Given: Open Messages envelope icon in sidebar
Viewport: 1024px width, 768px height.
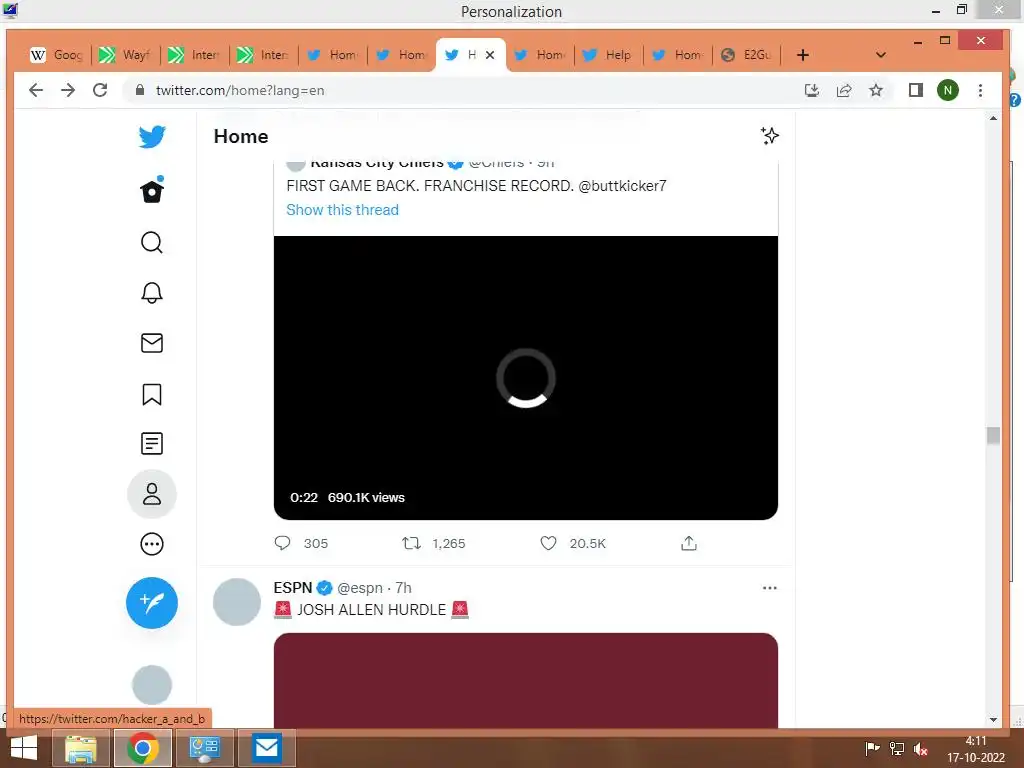Looking at the screenshot, I should coord(152,343).
